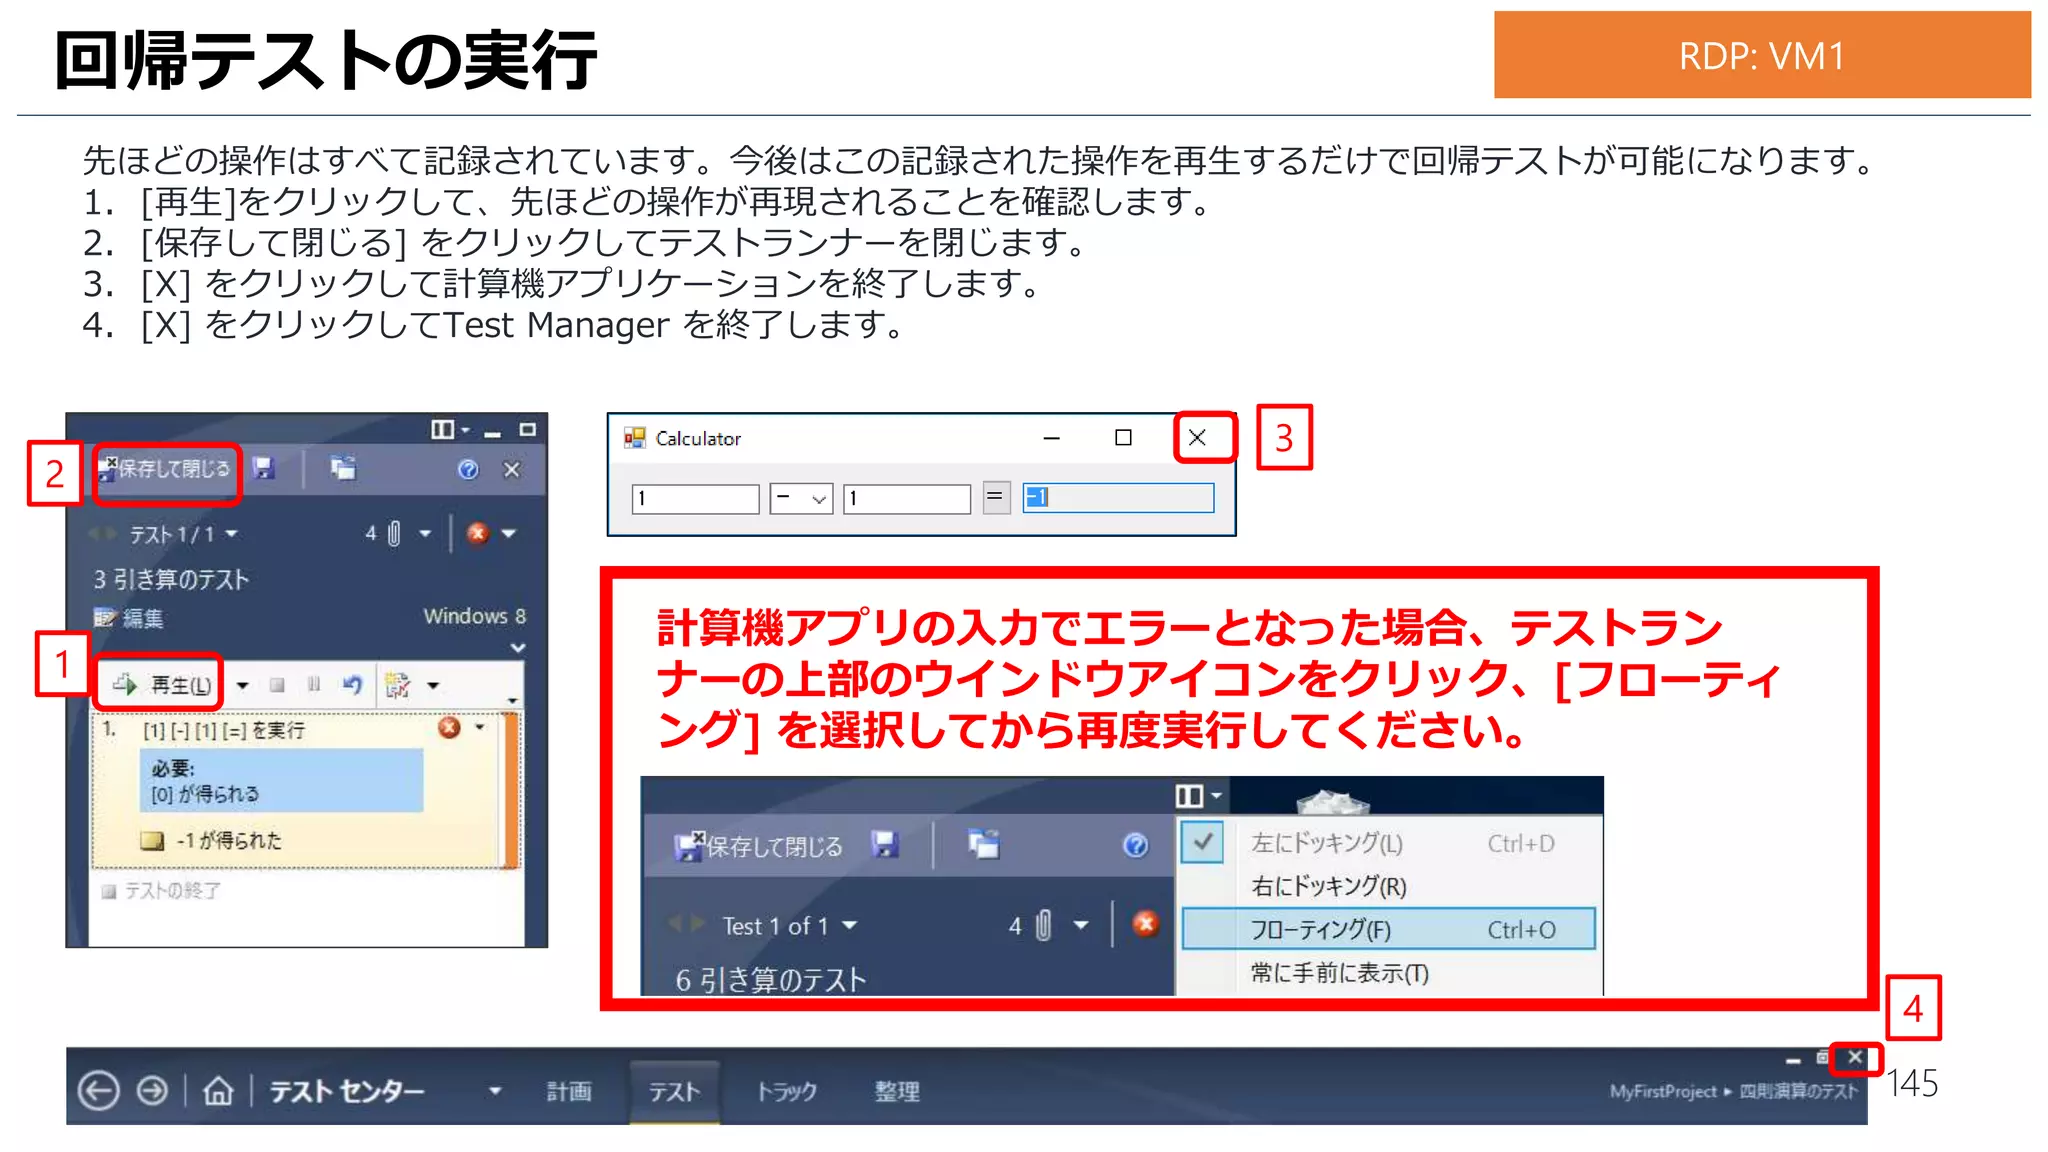Screen dimensions: 2048x1152
Task: Click the window capture icon in the 3 引き算のテスト runner
Action: (x=342, y=468)
